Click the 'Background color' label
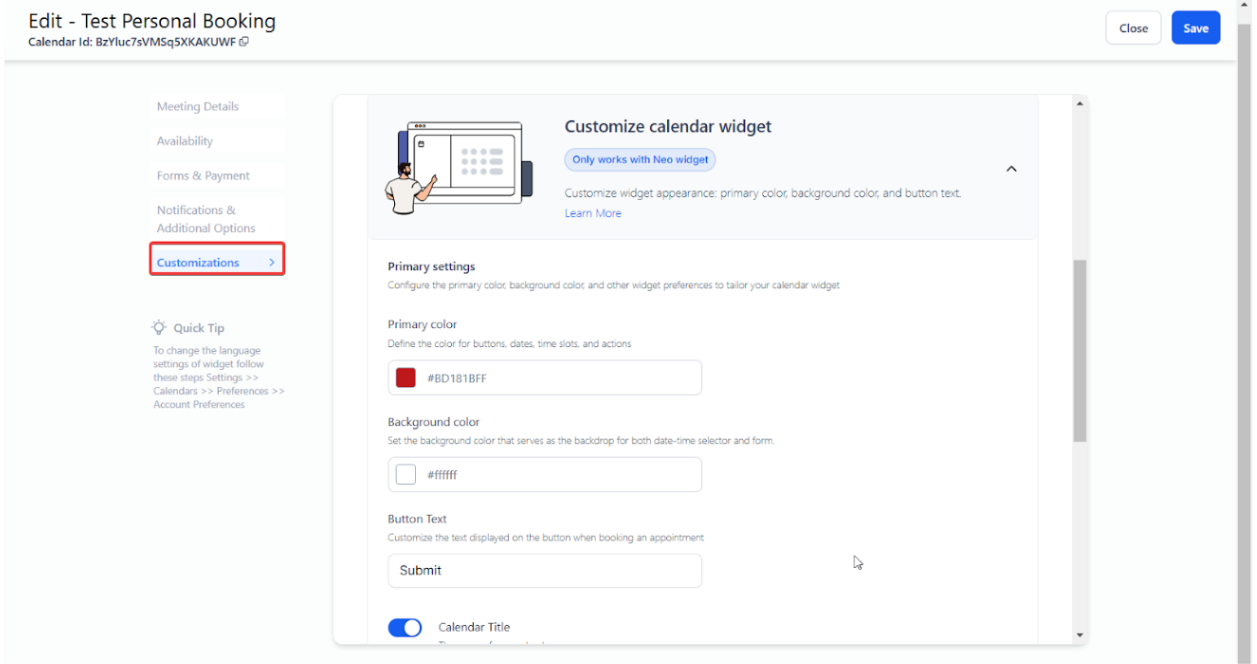This screenshot has height=664, width=1257. 434,422
